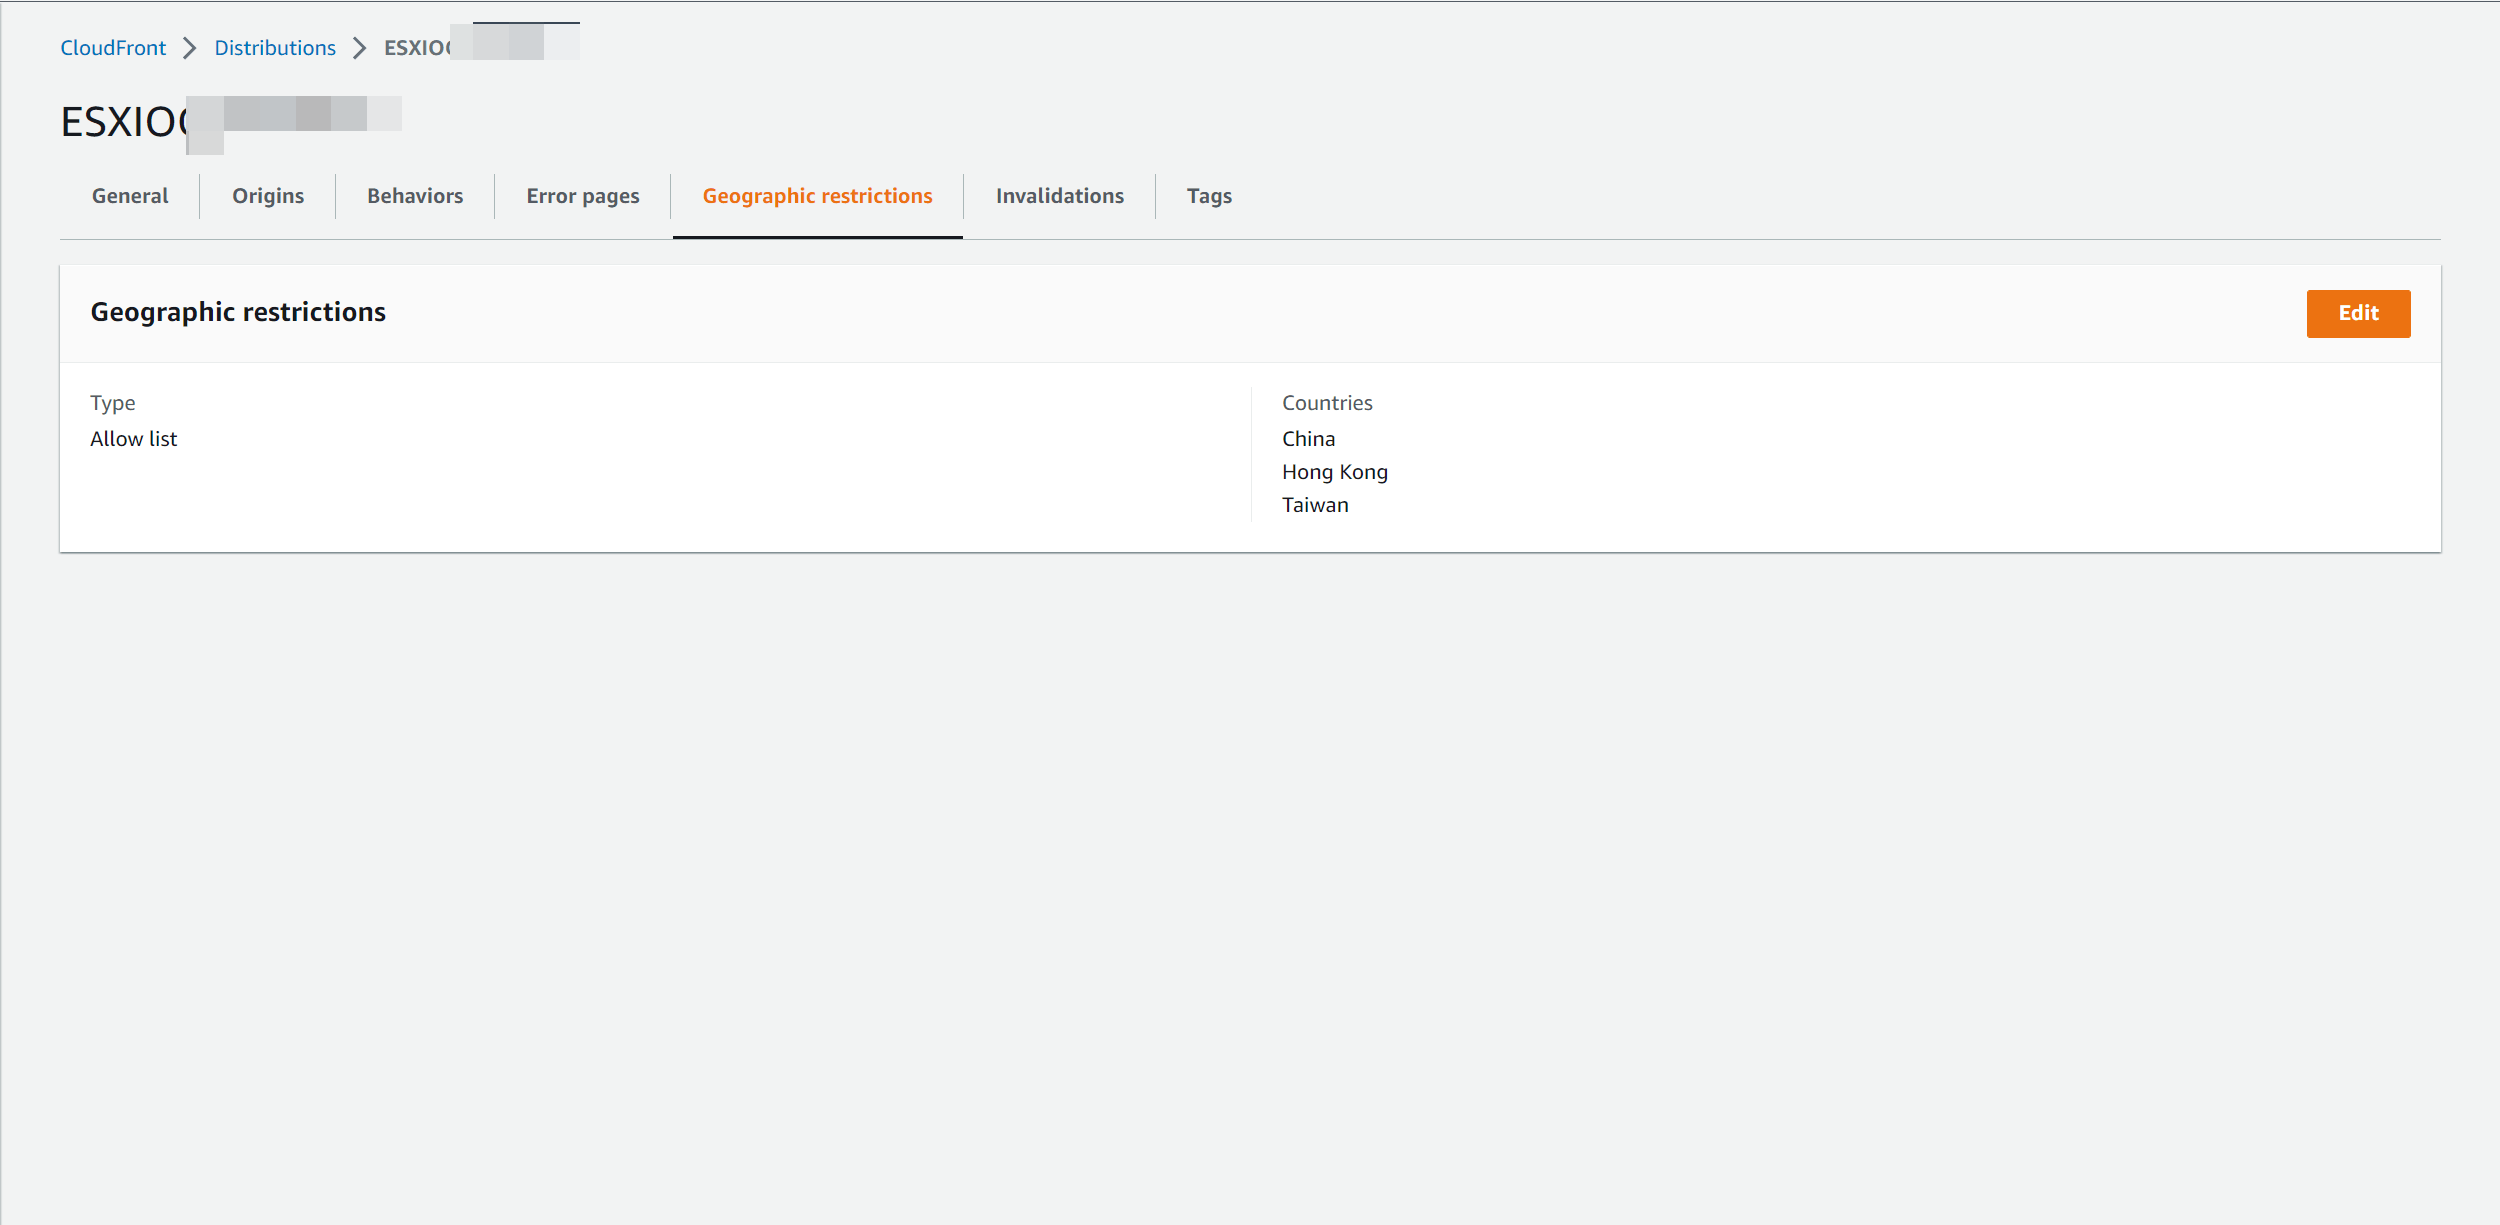The height and width of the screenshot is (1225, 2500).
Task: Click the Allow list type value
Action: coord(133,438)
